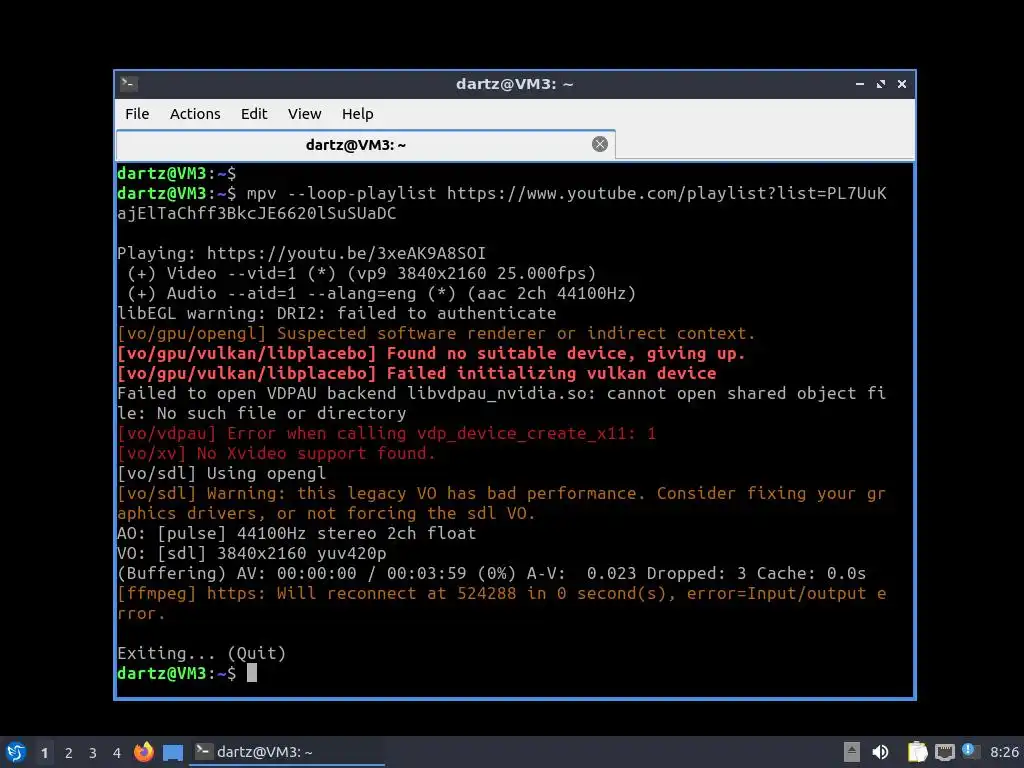
Task: Open the volume control tray icon
Action: click(x=880, y=752)
